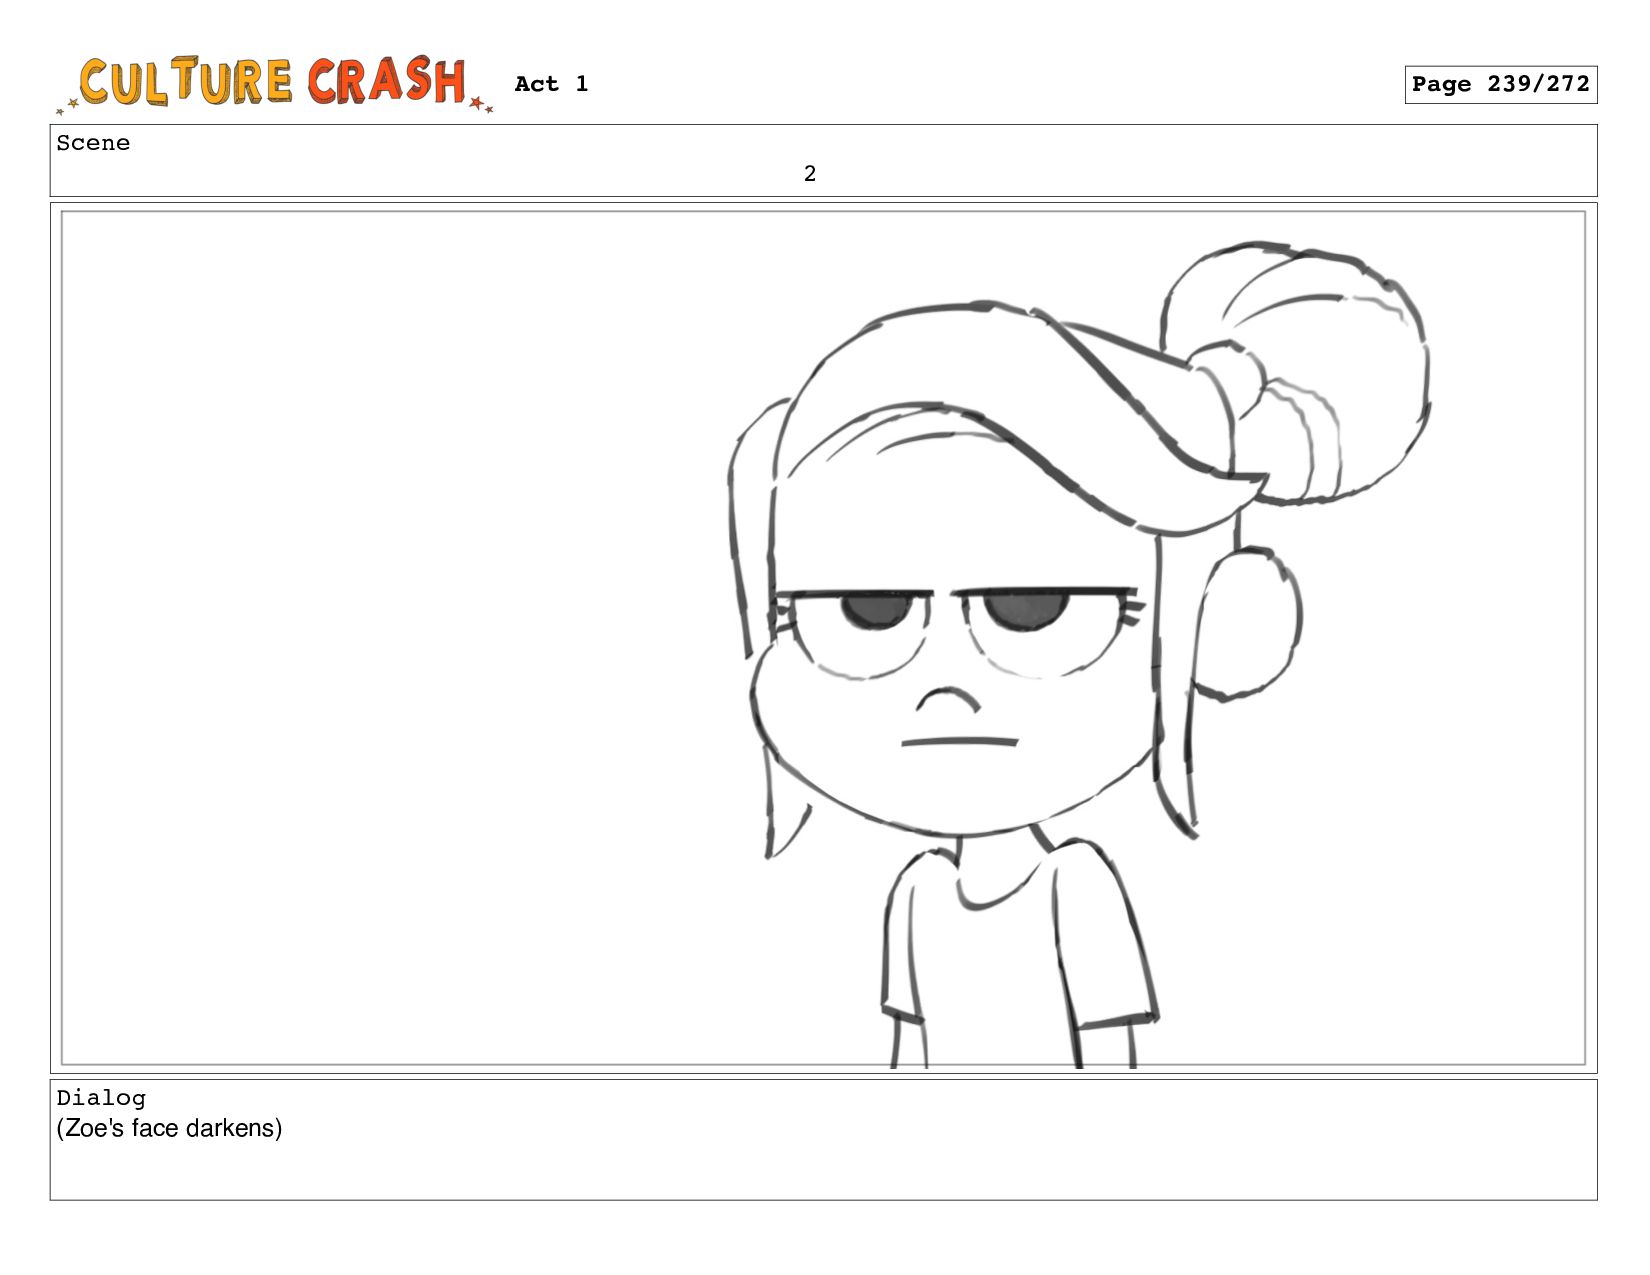Click the 'Dialog' field label
Screen dimensions: 1650x1275
(x=101, y=1098)
